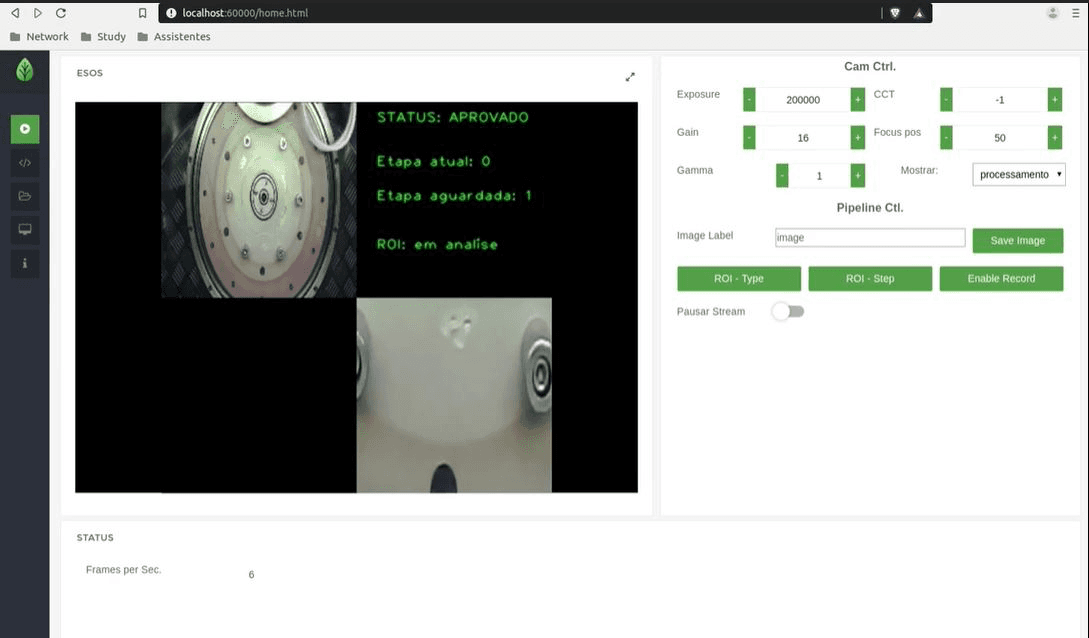Open the code view sidebar icon
The height and width of the screenshot is (638, 1089).
coord(25,162)
